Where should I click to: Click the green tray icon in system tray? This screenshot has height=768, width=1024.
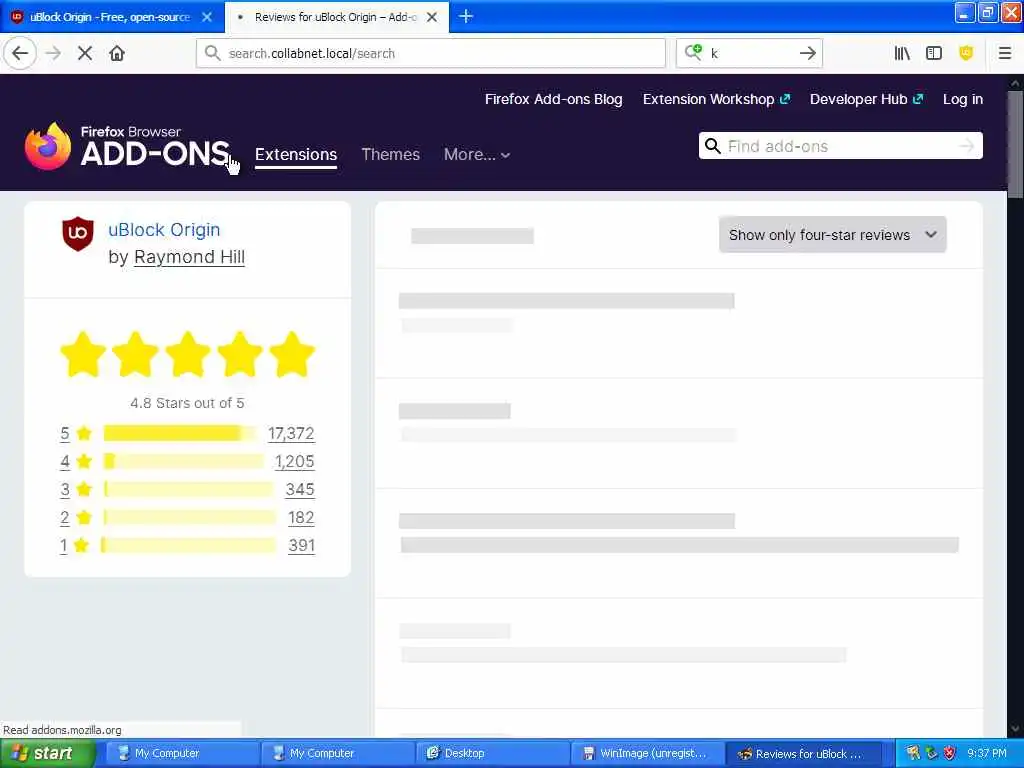[931, 753]
